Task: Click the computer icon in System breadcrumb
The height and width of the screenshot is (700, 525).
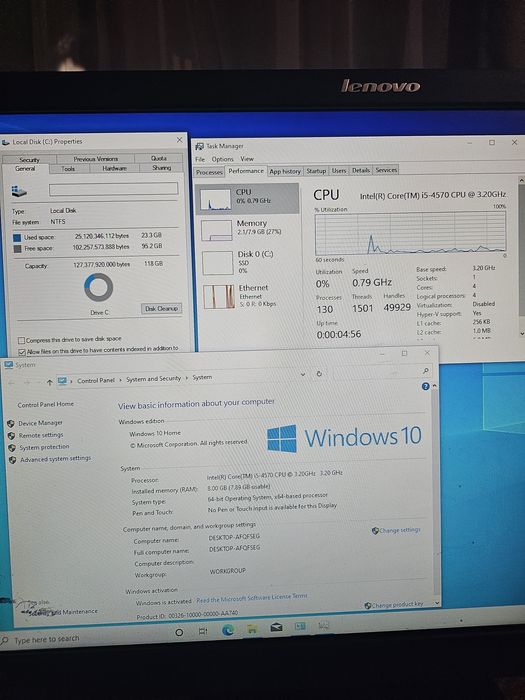Action: click(62, 381)
